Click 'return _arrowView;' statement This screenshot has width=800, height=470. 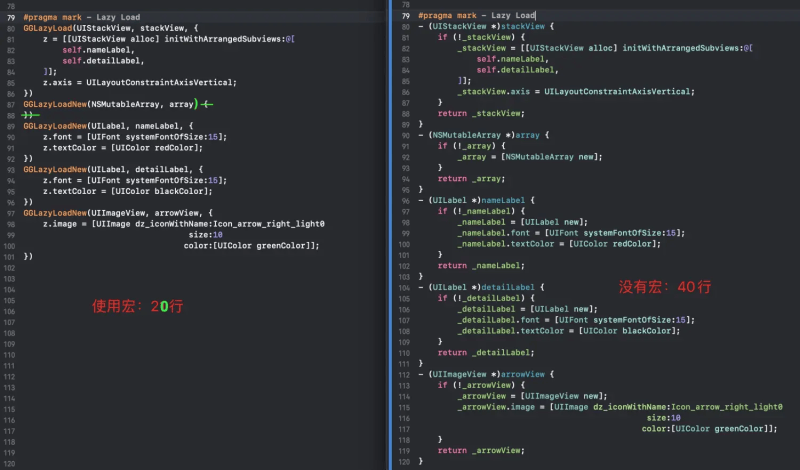(x=481, y=450)
